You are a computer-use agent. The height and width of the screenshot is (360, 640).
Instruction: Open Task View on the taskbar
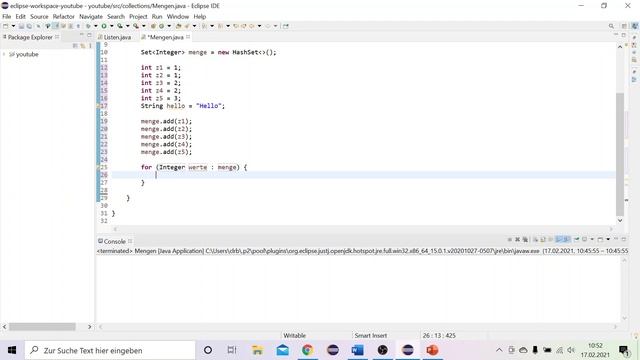[x=232, y=350]
